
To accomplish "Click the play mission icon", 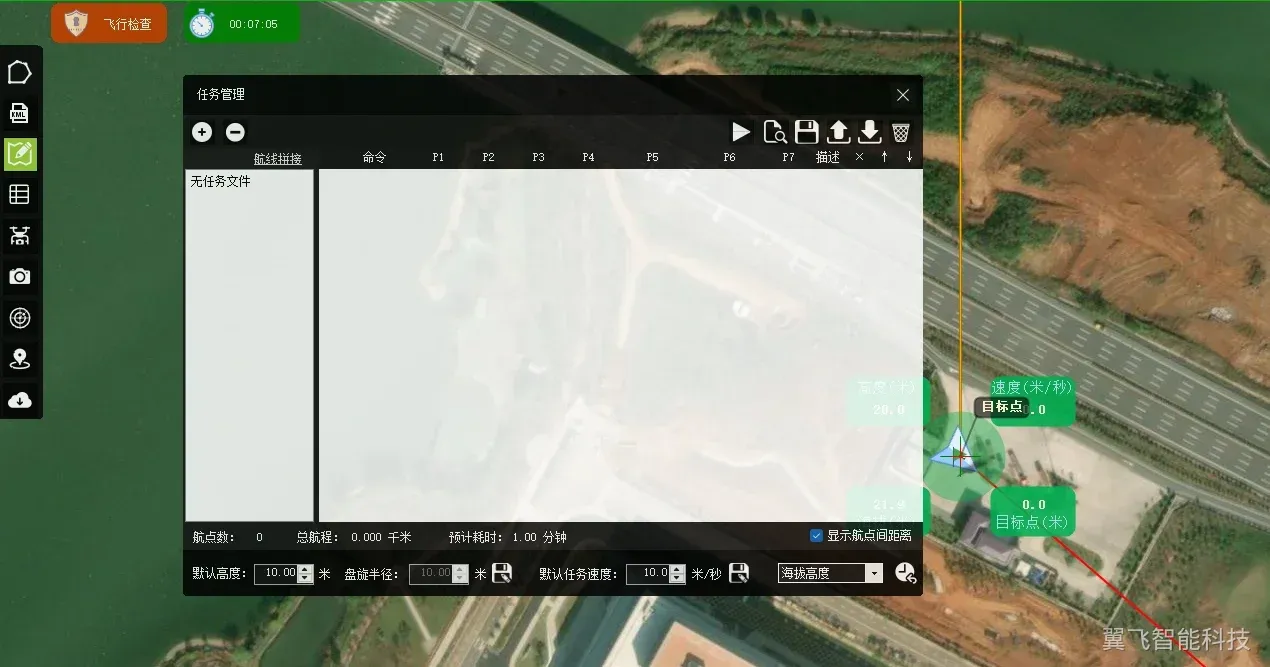I will tap(741, 132).
